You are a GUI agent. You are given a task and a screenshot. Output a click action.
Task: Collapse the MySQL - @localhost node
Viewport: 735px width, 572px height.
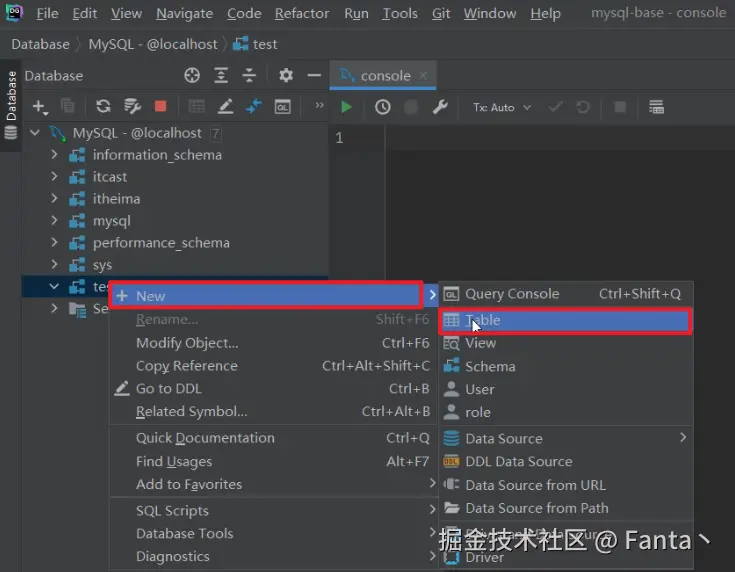[x=35, y=133]
